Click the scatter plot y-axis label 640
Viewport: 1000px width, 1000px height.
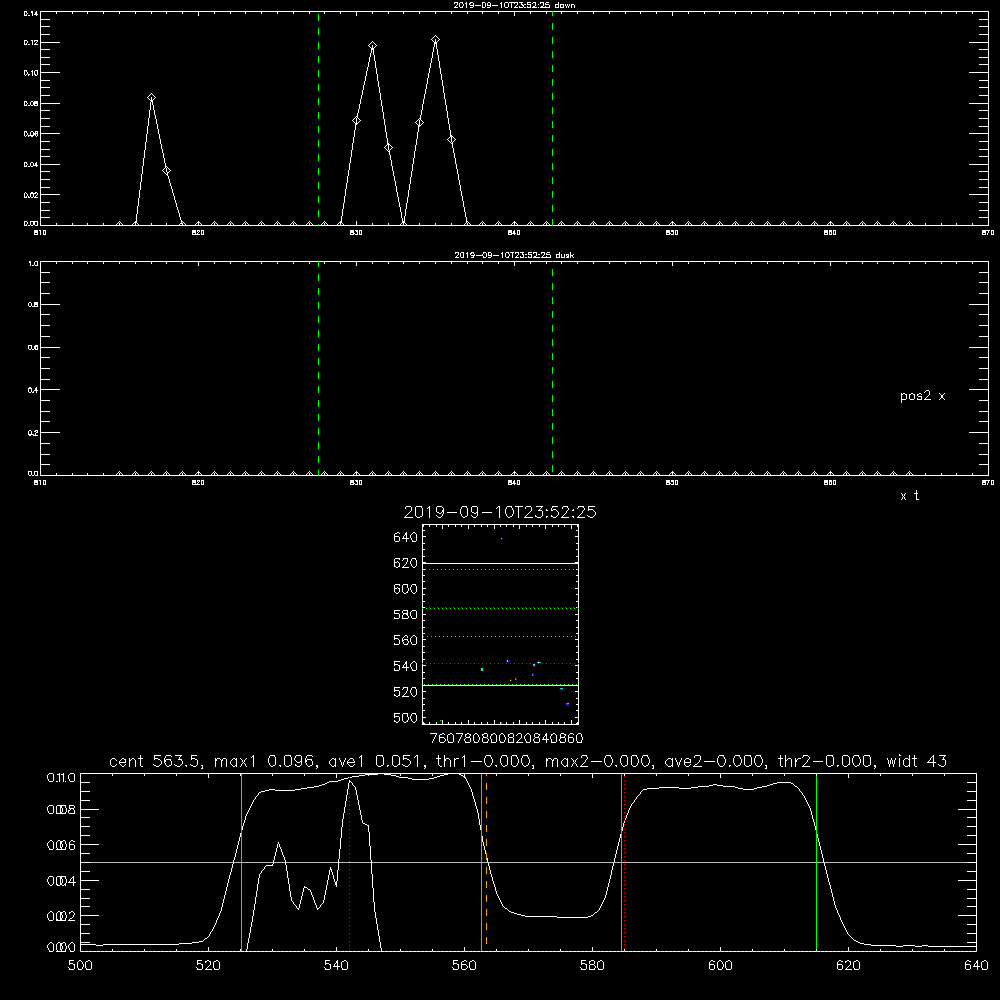406,538
